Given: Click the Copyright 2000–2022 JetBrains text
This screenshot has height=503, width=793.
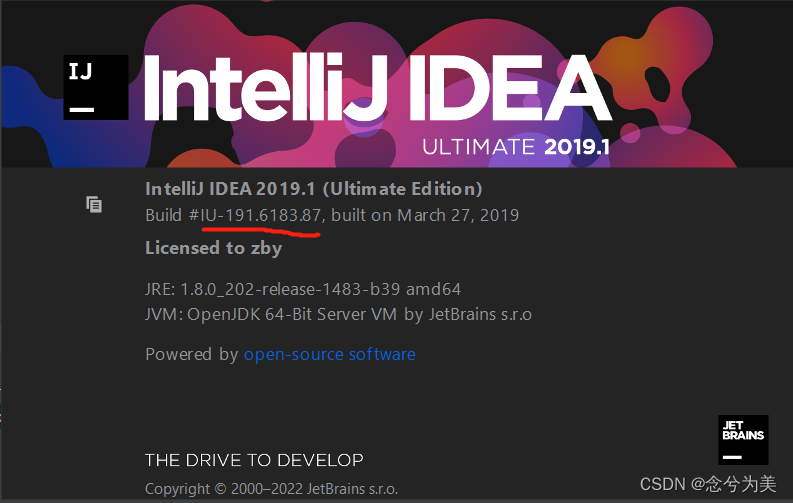Looking at the screenshot, I should (272, 489).
